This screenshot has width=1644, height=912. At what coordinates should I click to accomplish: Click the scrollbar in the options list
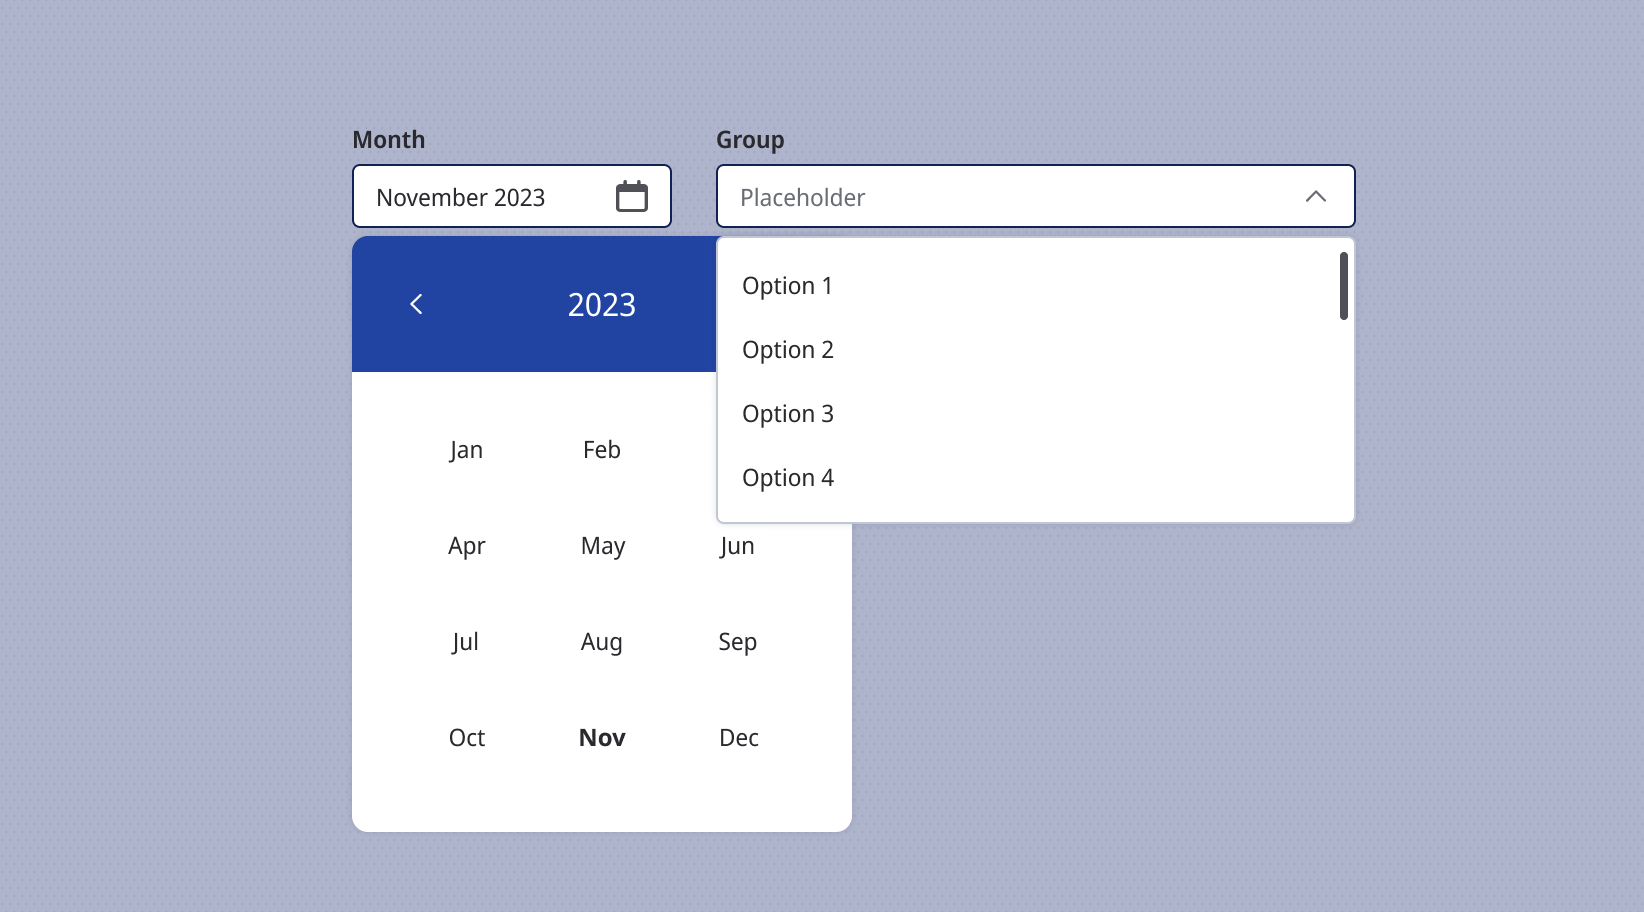(1344, 285)
